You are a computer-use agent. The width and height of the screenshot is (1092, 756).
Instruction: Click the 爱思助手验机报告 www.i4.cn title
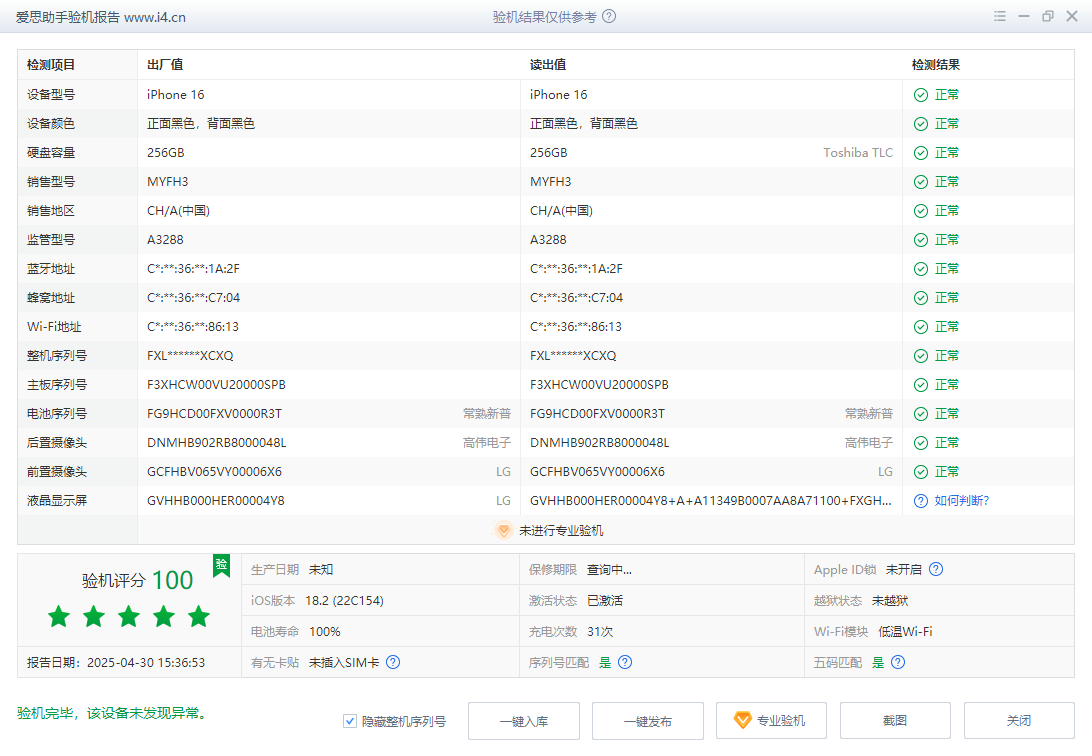(101, 17)
